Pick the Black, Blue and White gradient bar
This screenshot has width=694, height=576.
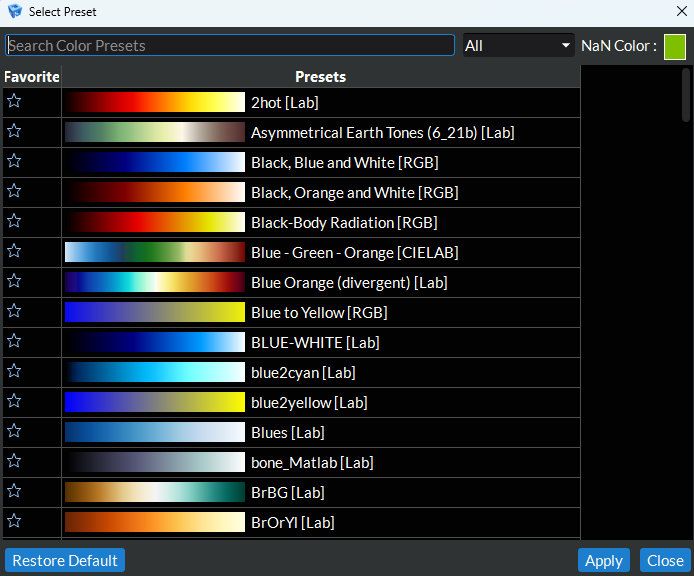(155, 162)
